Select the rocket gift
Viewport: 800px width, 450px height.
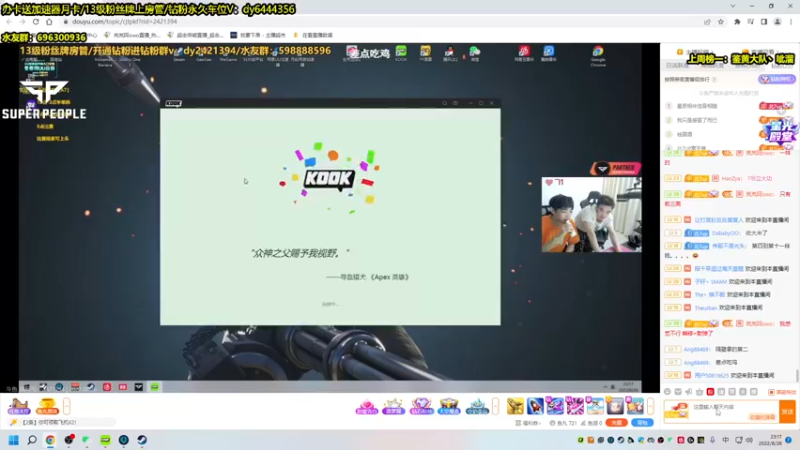(x=535, y=406)
